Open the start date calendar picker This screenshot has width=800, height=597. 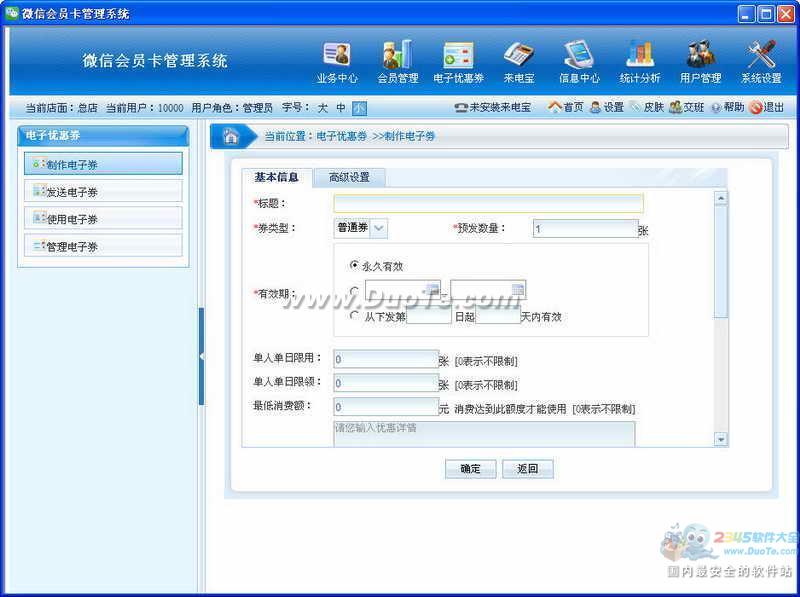tap(431, 291)
